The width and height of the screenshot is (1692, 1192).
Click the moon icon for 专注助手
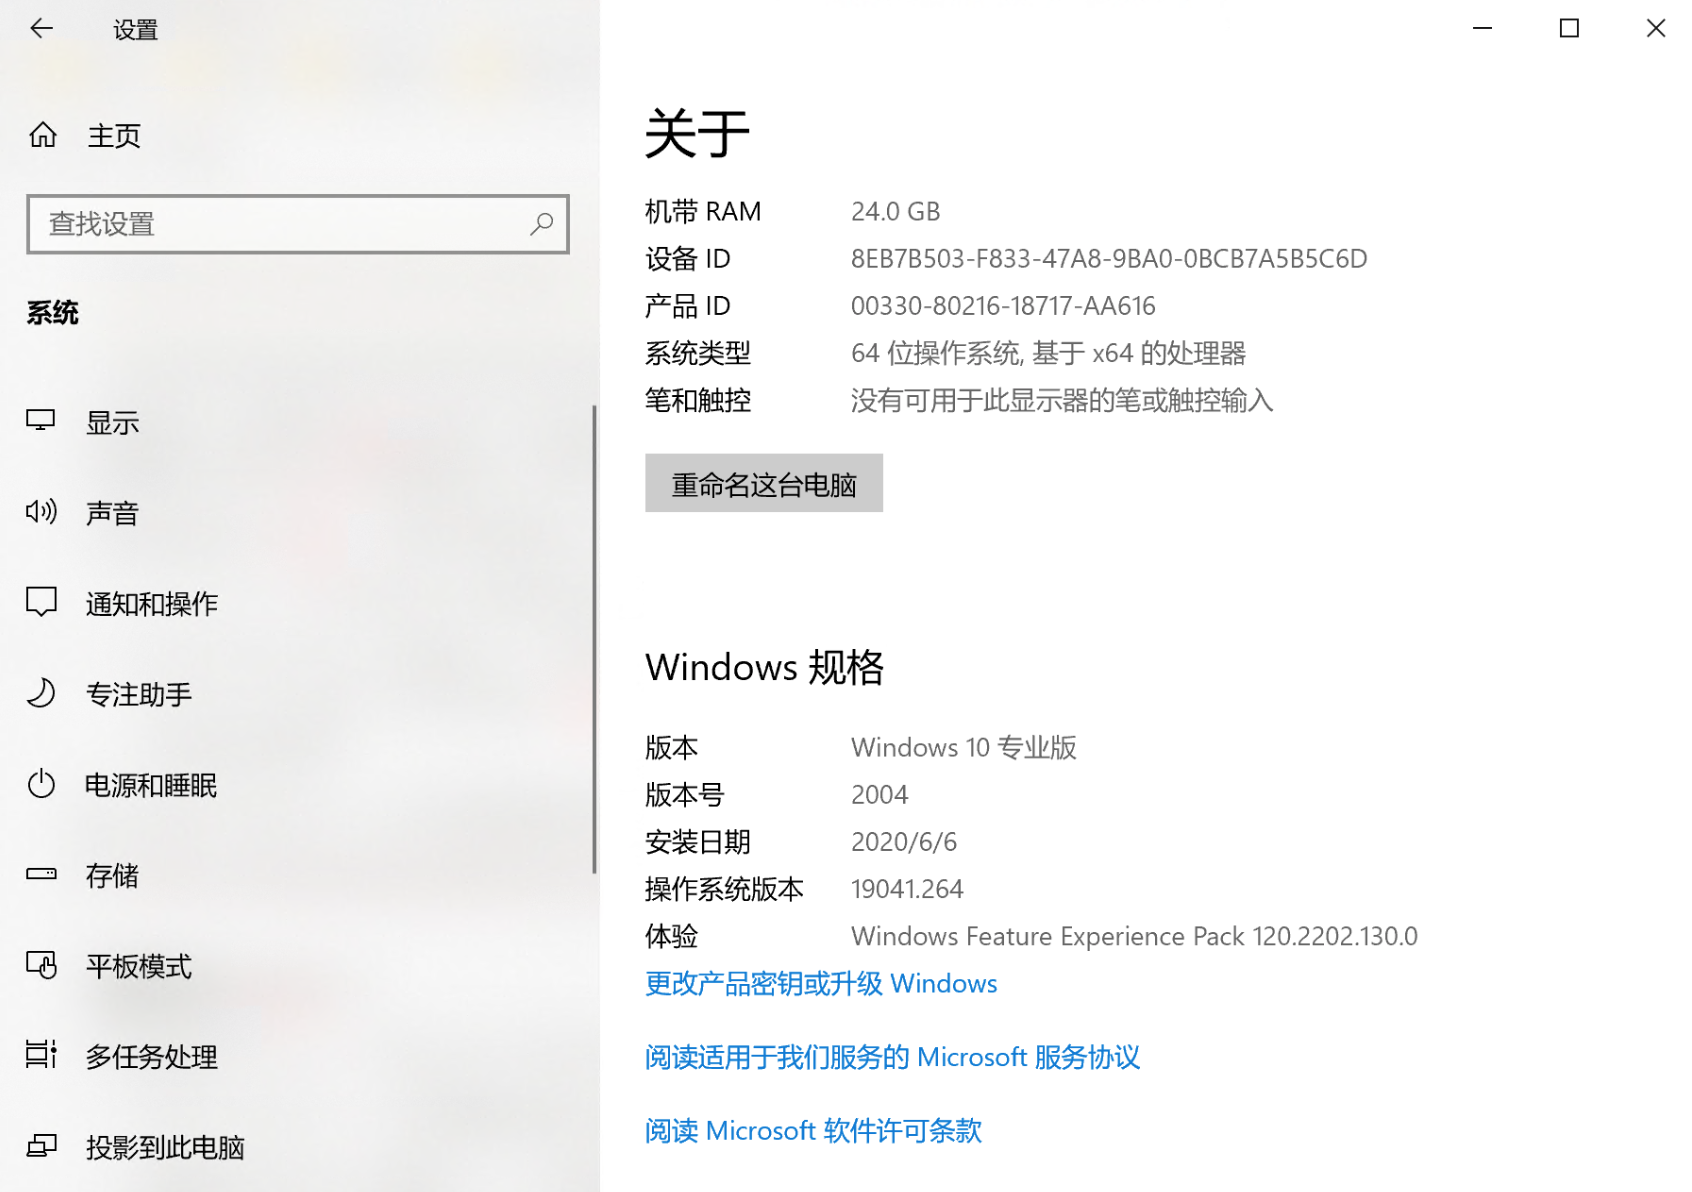41,693
